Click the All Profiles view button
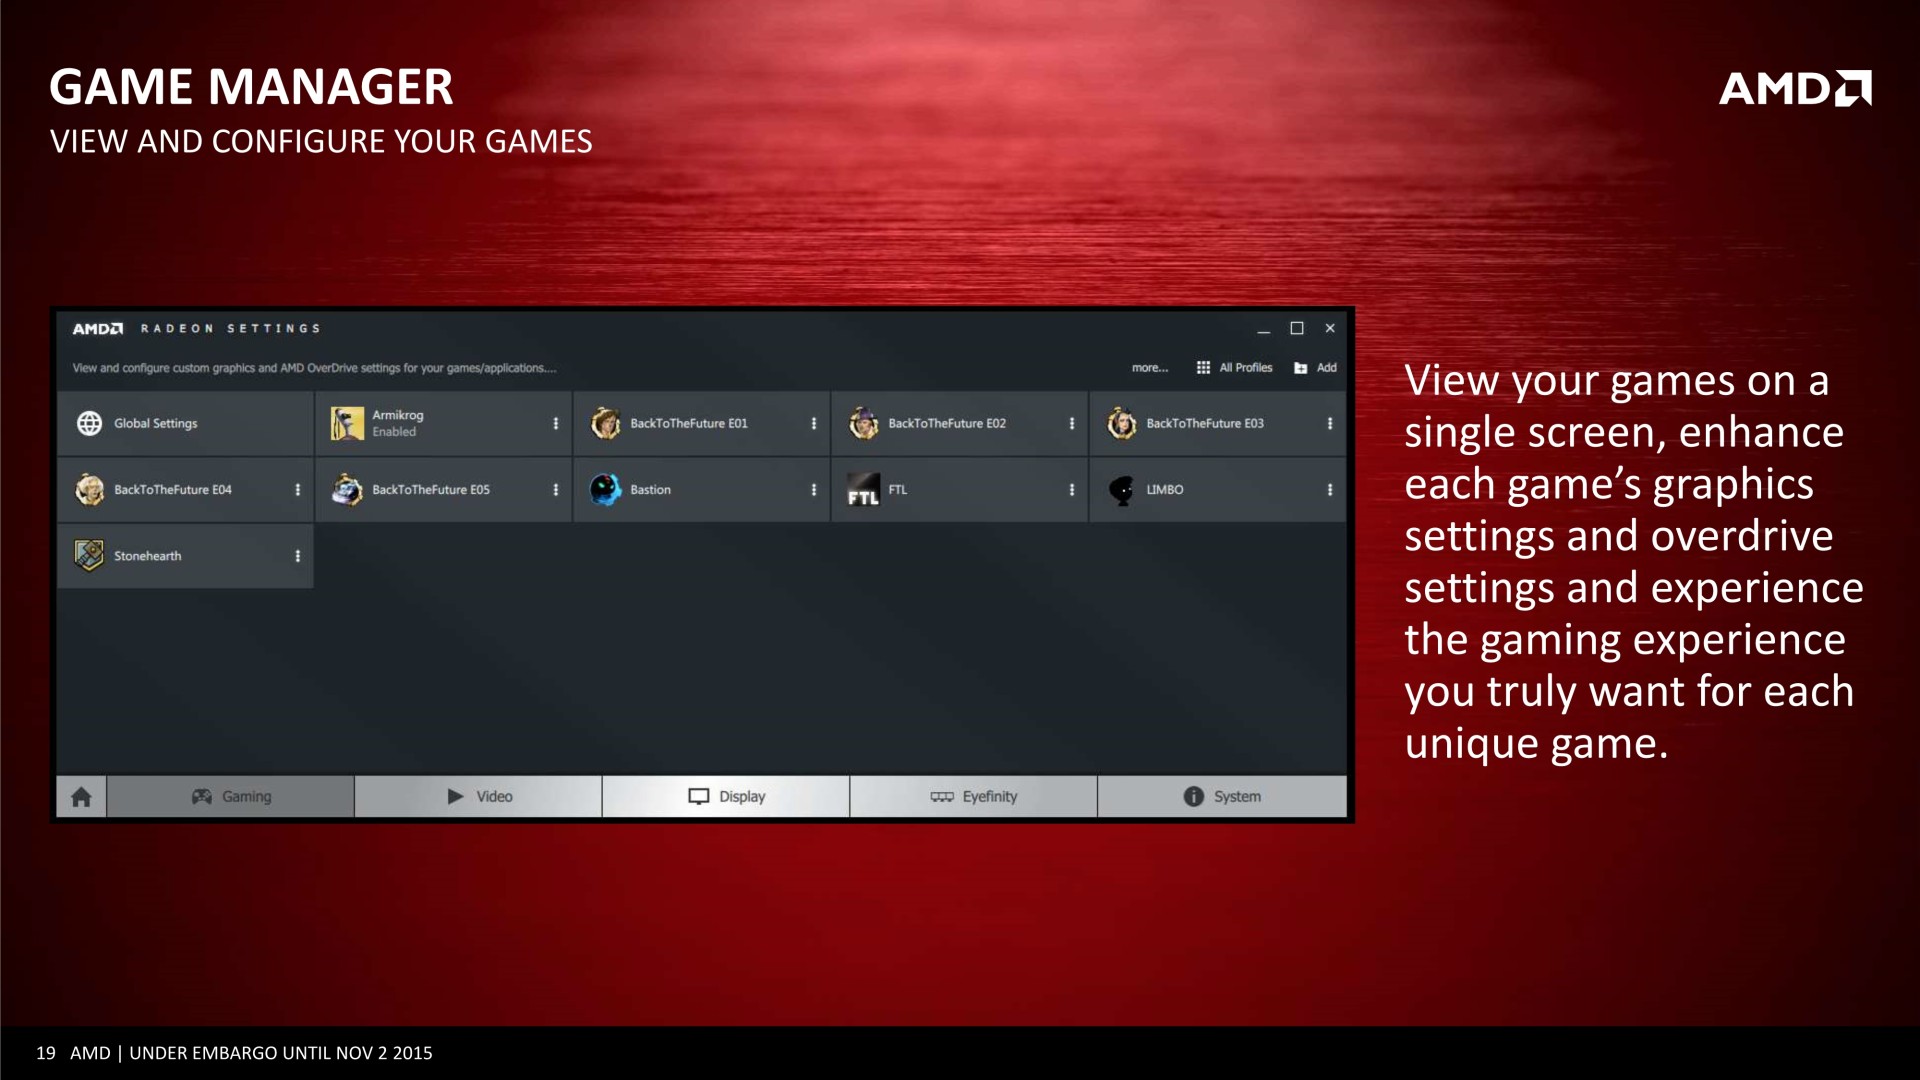 (x=1235, y=368)
